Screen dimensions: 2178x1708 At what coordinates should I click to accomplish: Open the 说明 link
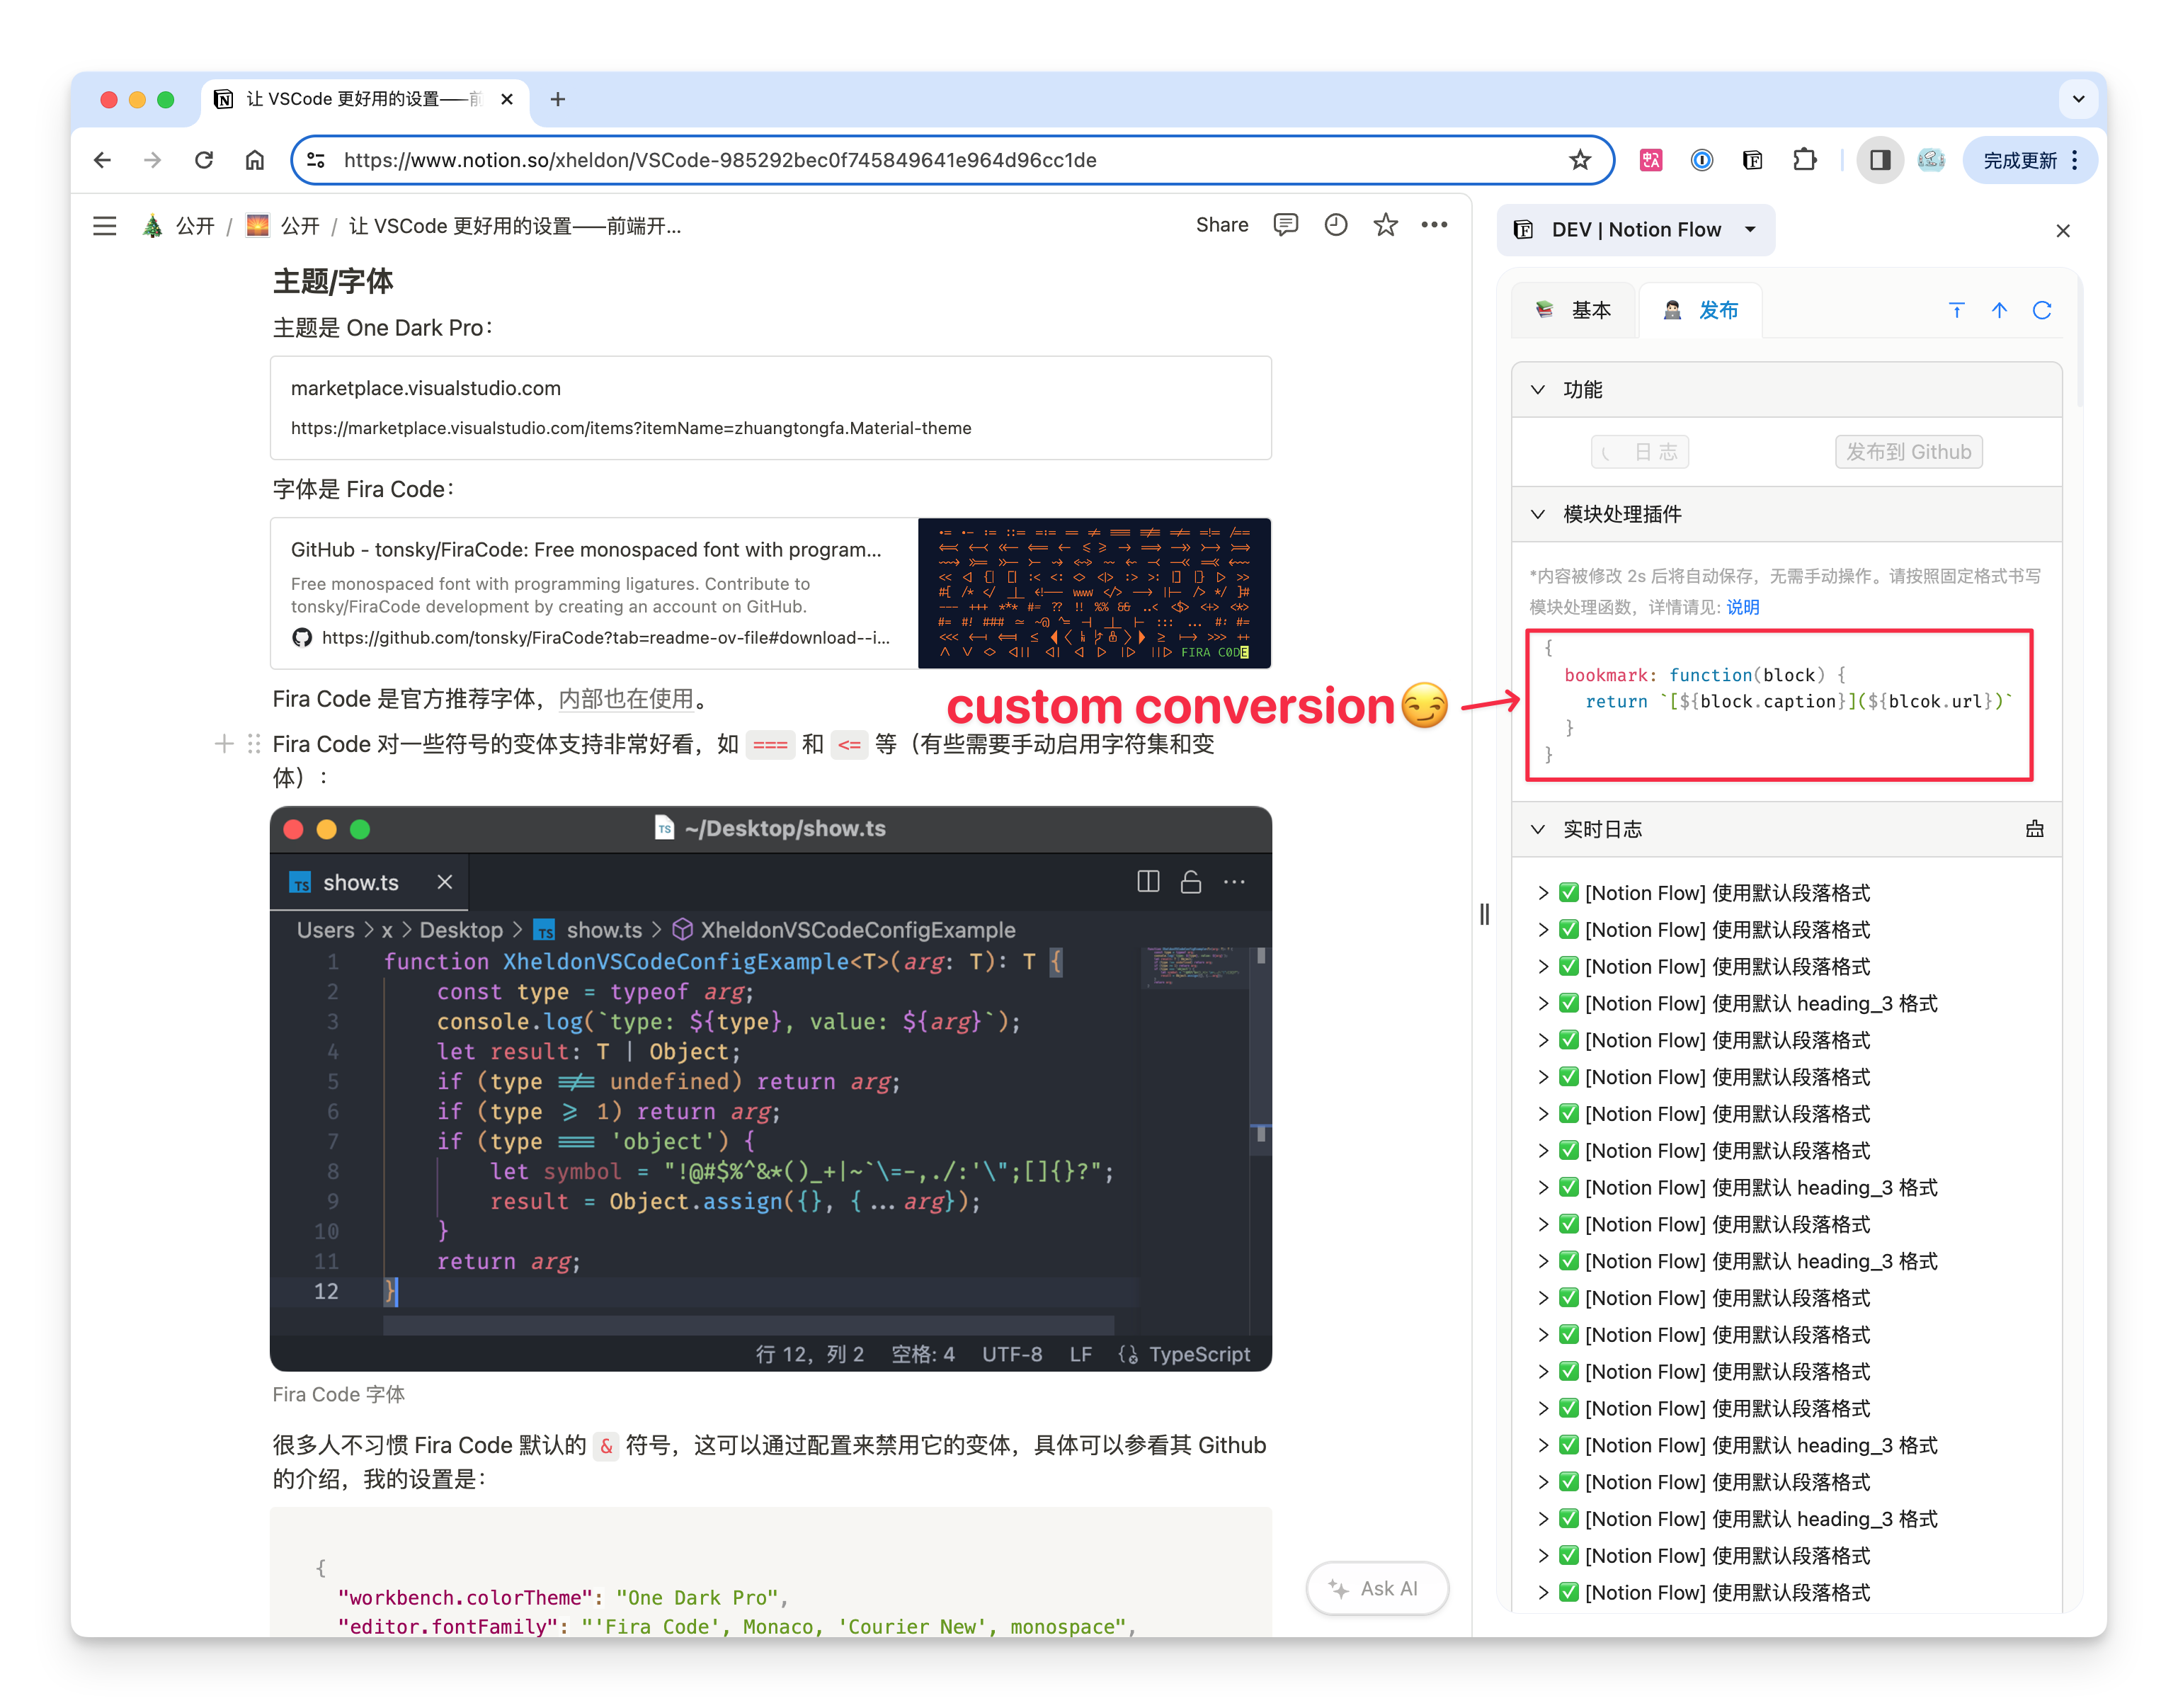tap(1742, 607)
